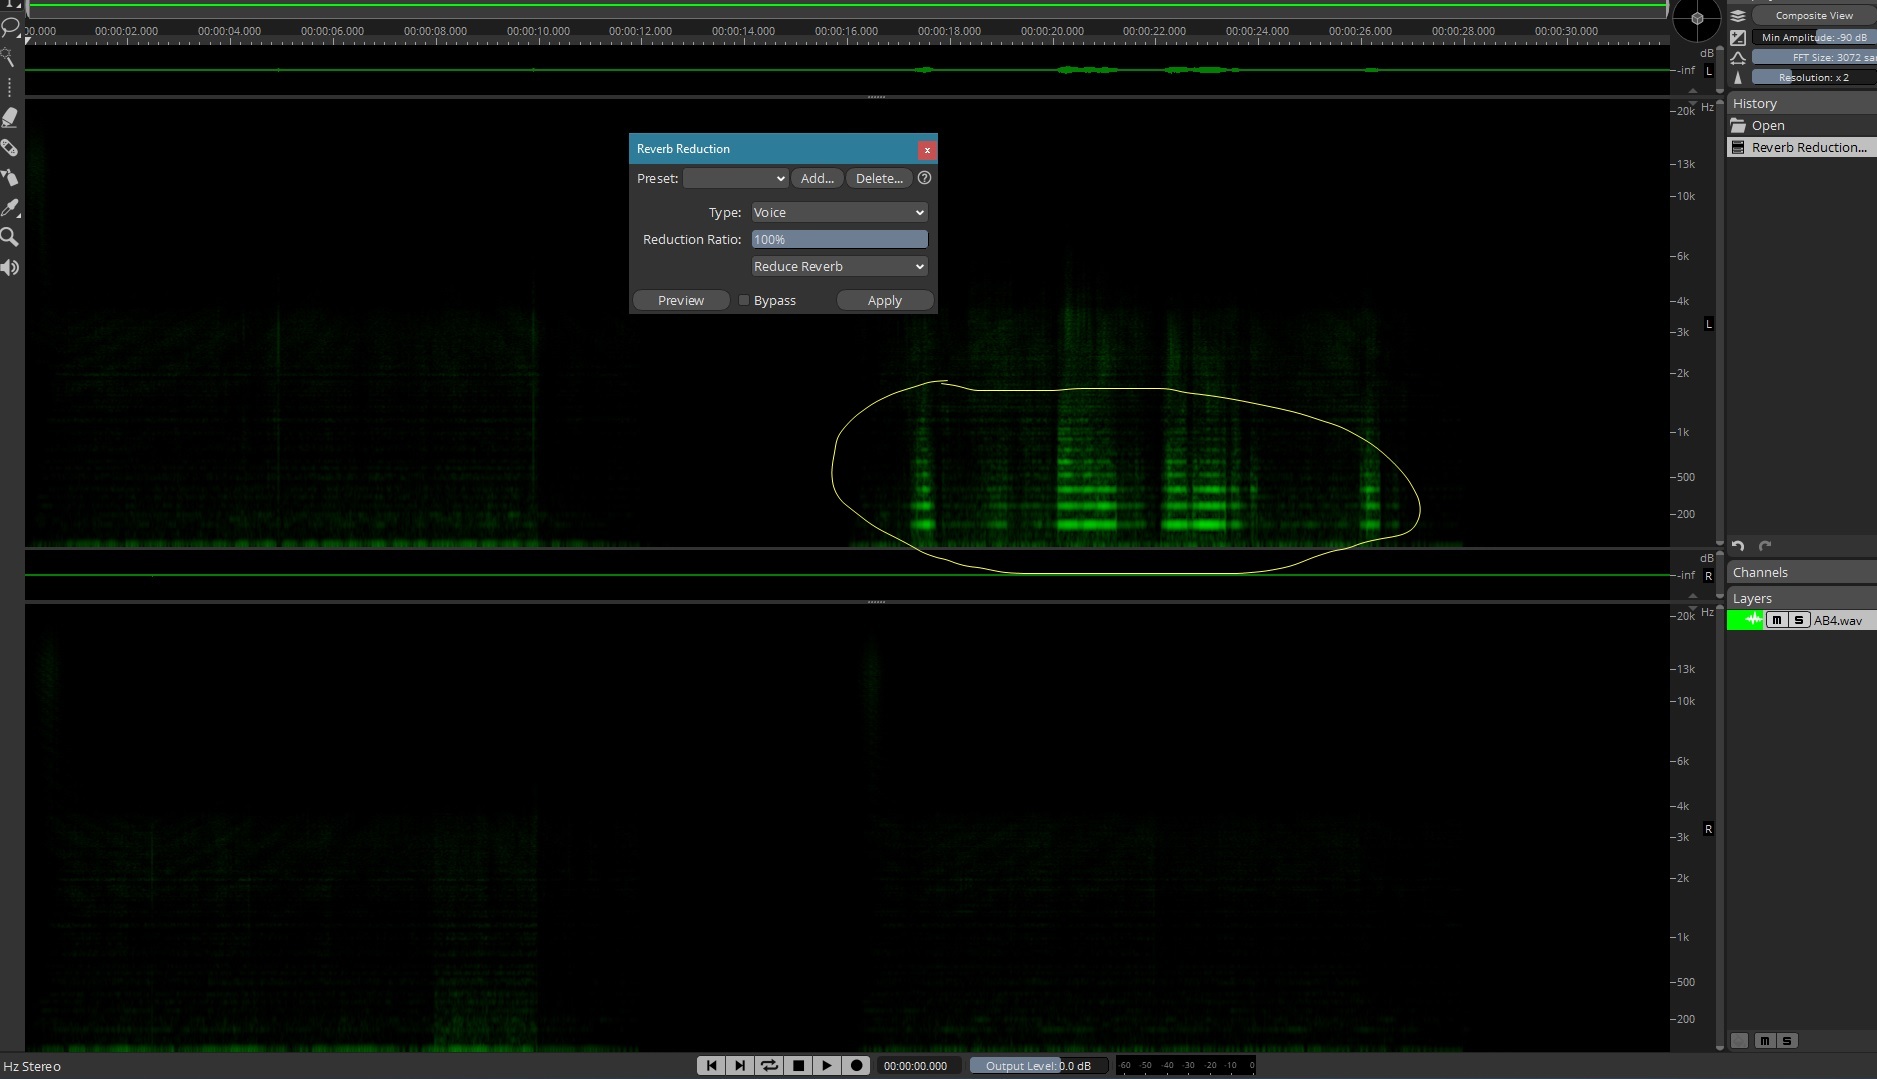
Task: Toggle R marker beside right spectrogram
Action: [1709, 829]
